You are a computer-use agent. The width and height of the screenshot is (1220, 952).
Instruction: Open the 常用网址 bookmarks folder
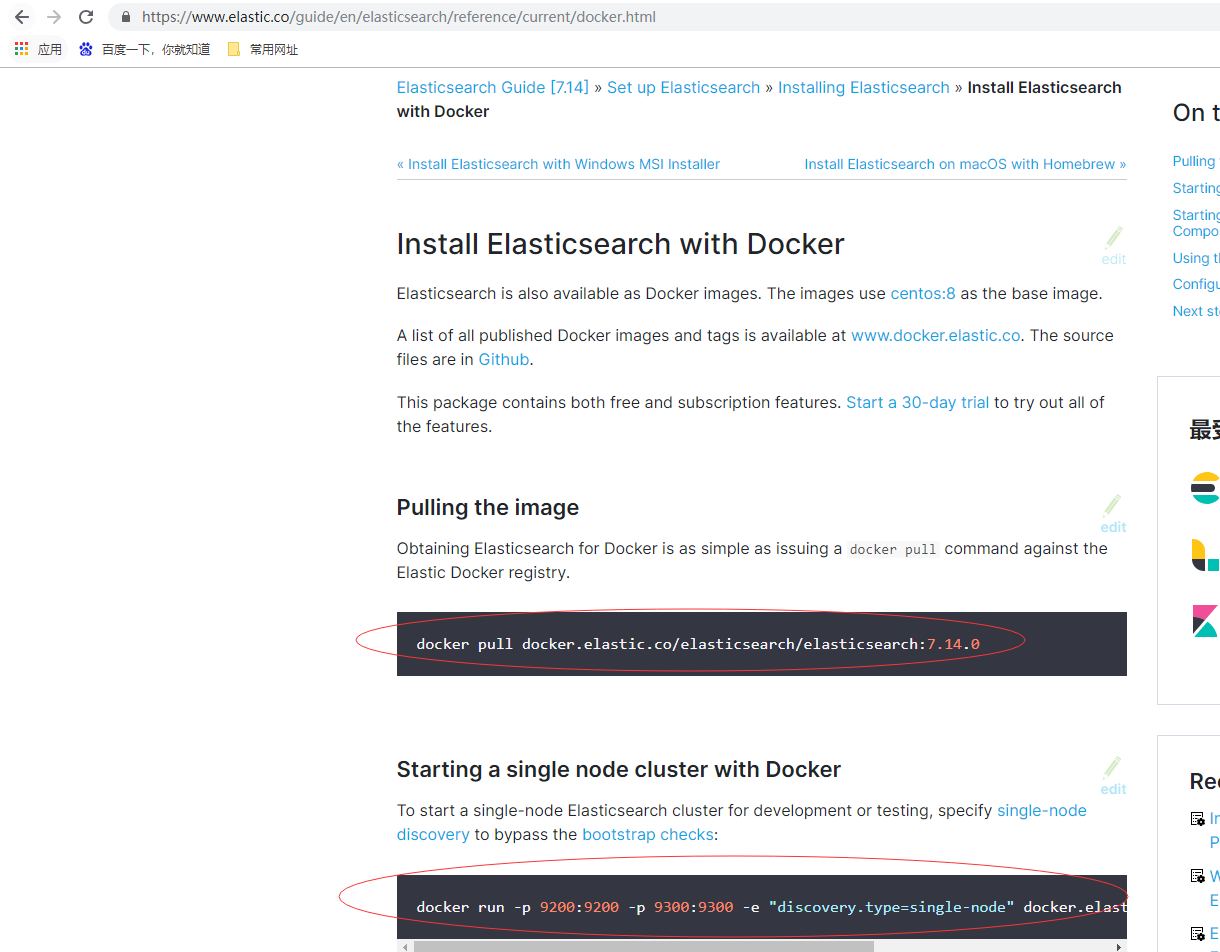(x=263, y=49)
